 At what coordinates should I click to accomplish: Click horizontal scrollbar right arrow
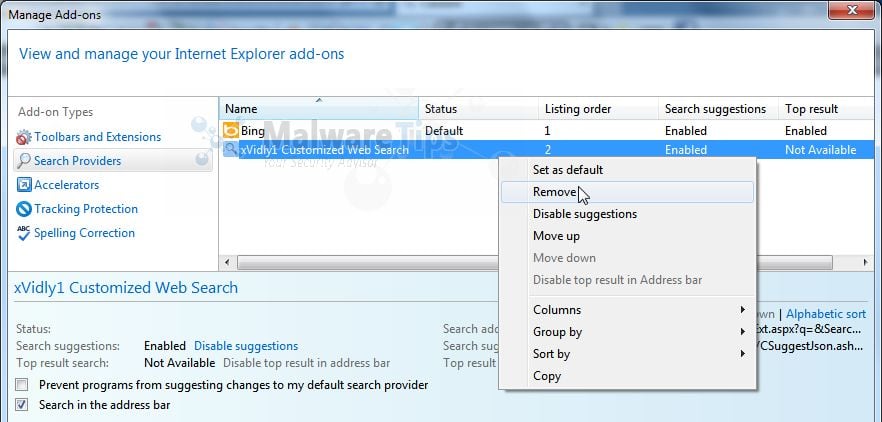click(865, 263)
